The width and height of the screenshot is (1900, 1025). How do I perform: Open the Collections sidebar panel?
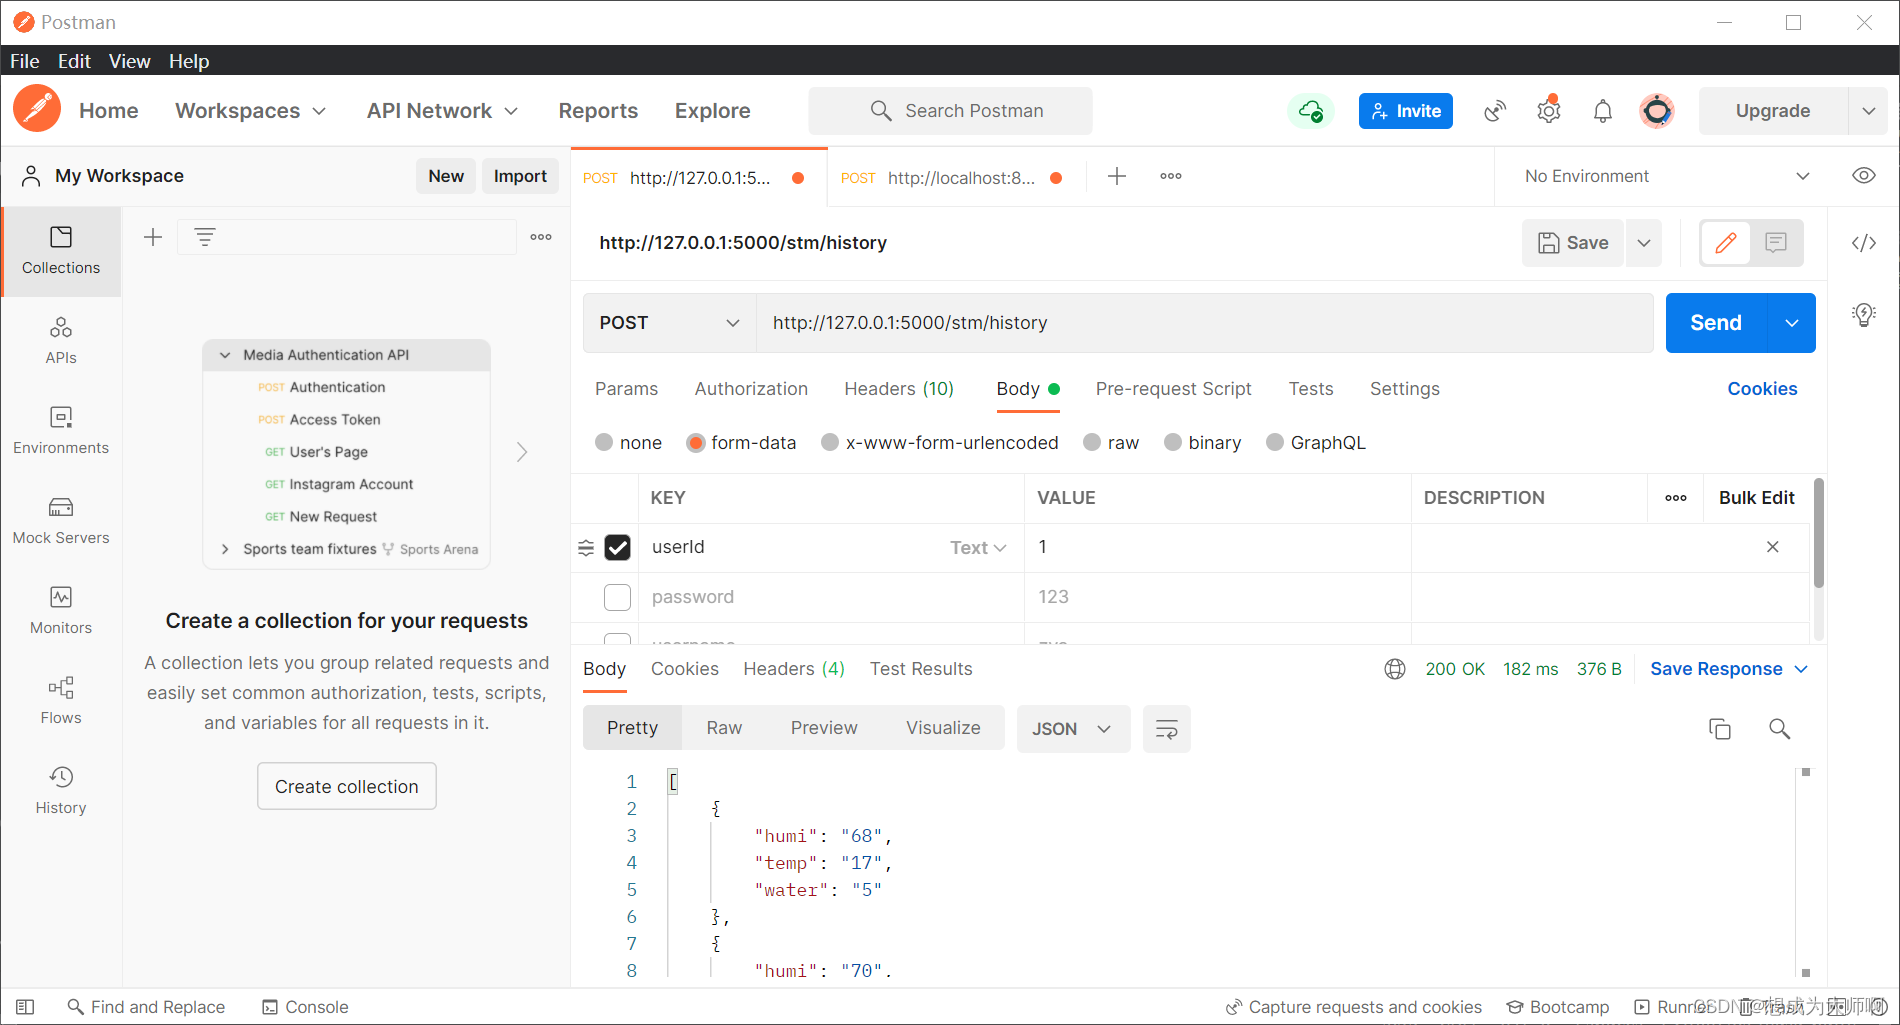[x=61, y=251]
